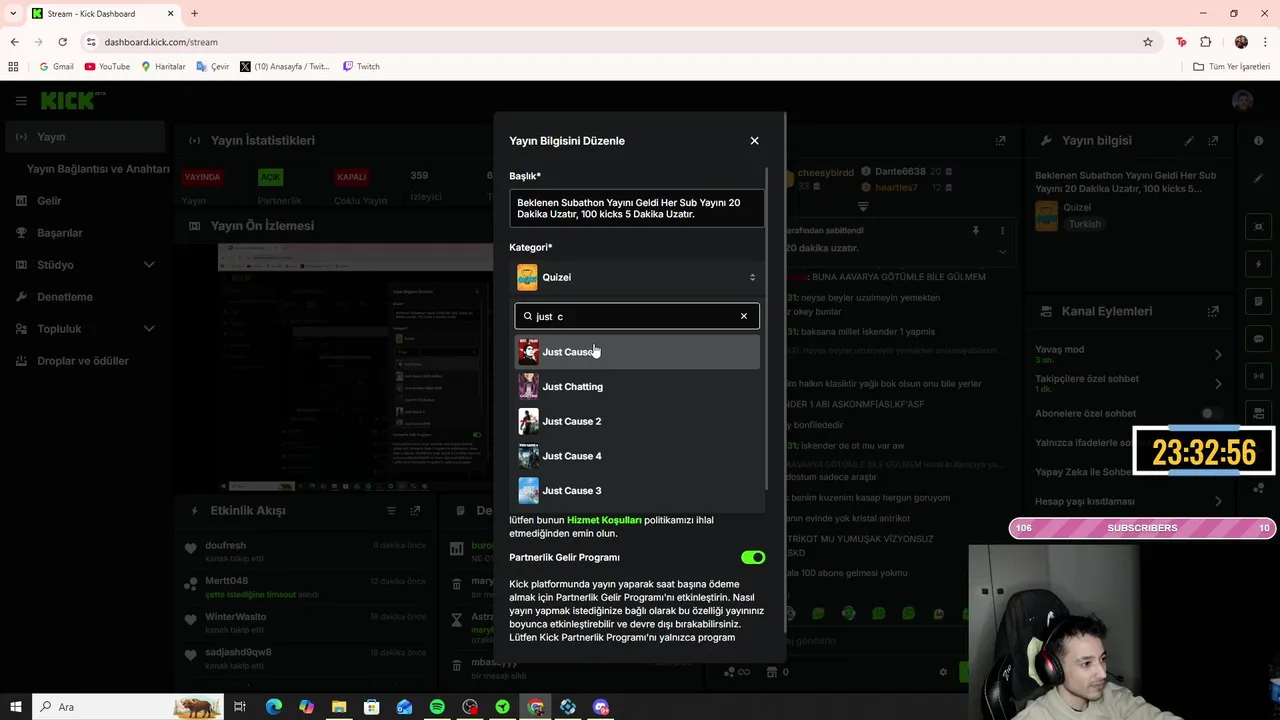This screenshot has height=720, width=1280.
Task: Open Spotify from the taskbar
Action: (437, 707)
